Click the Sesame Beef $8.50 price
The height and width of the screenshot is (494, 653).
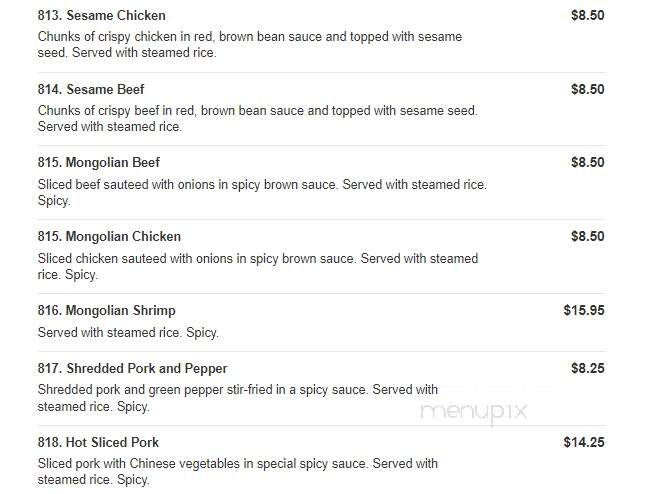click(x=588, y=89)
